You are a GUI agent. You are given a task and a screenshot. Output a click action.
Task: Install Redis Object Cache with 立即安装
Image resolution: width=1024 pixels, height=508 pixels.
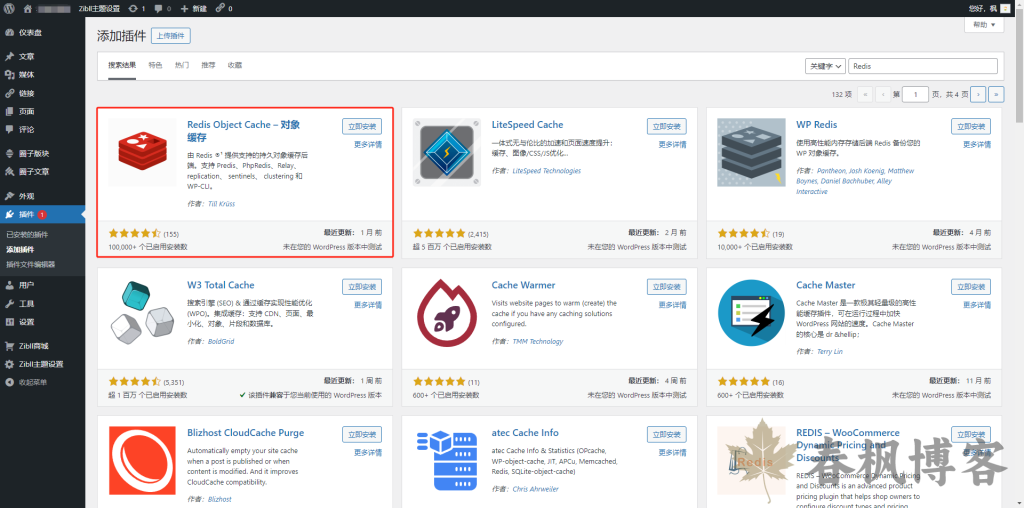coord(362,127)
